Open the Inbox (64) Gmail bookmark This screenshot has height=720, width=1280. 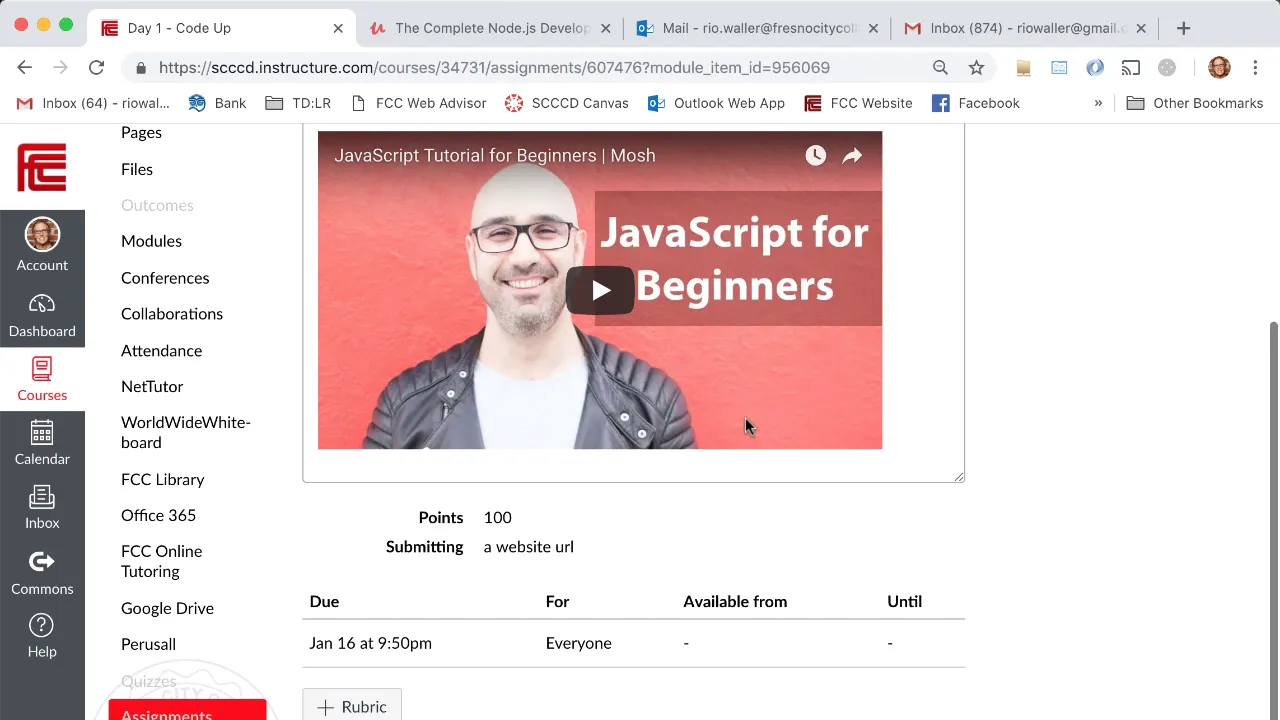[x=93, y=103]
